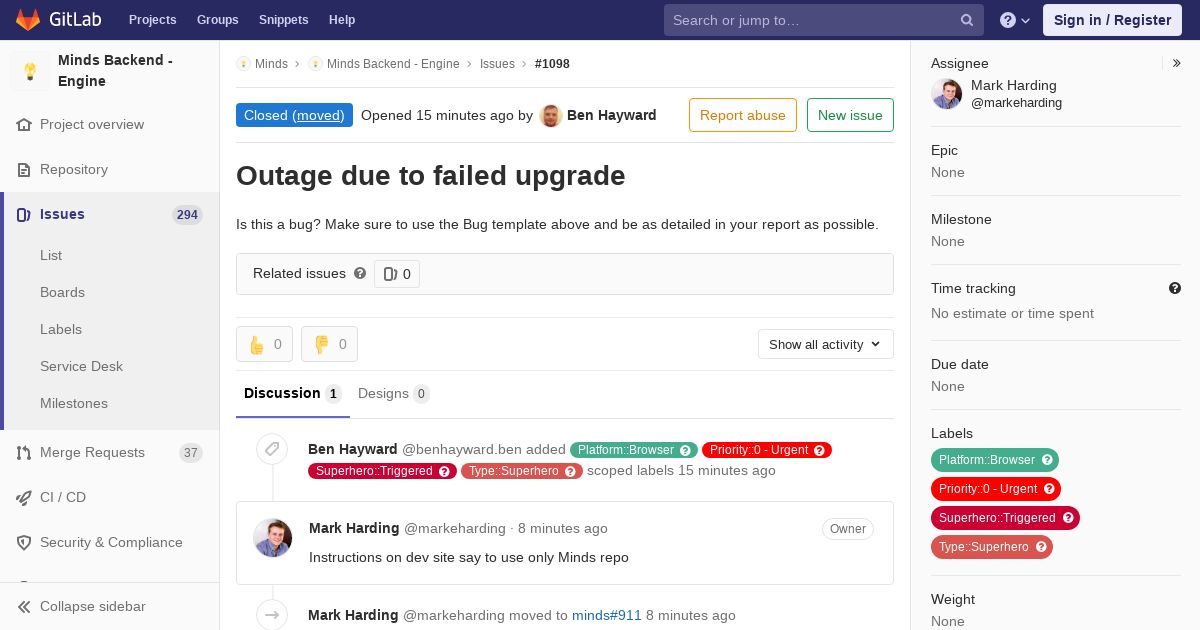
Task: Click the Repository document icon
Action: pyautogui.click(x=24, y=169)
